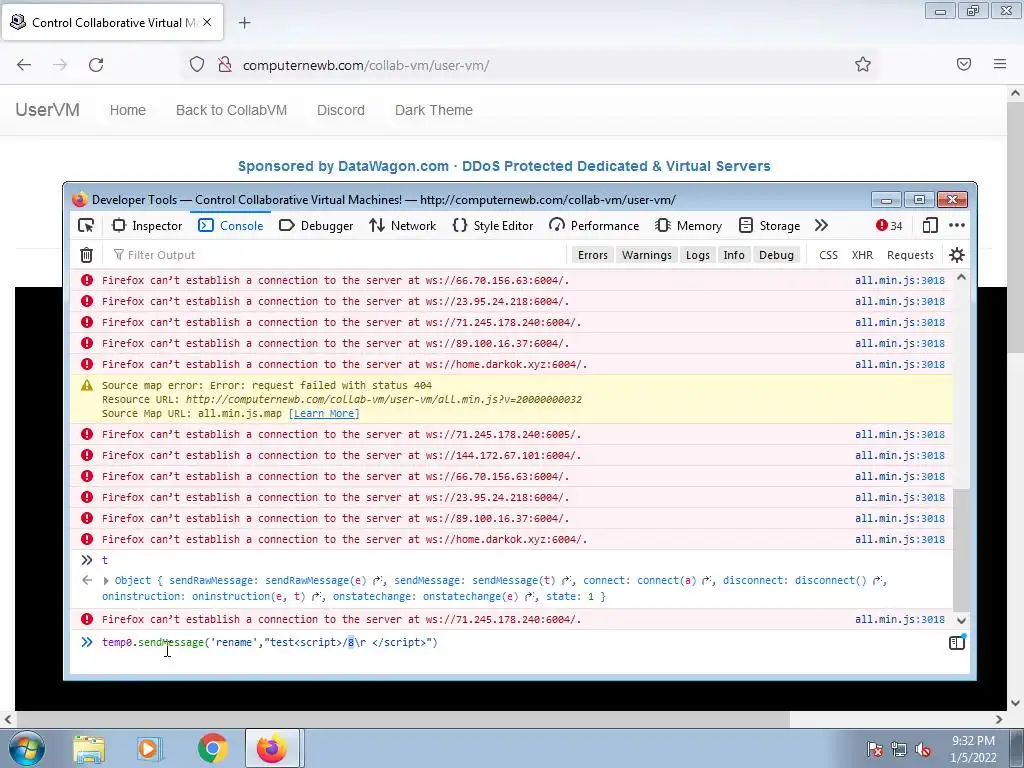Viewport: 1024px width, 768px height.
Task: Toggle the Requests filter
Action: [910, 255]
